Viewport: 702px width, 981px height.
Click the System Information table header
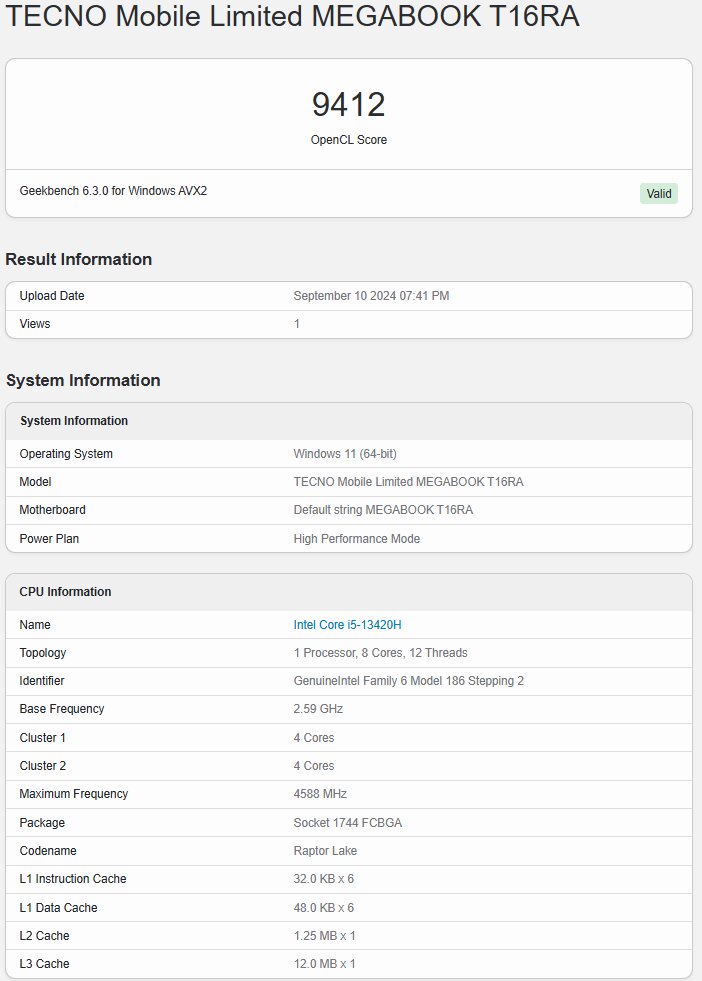(x=74, y=420)
